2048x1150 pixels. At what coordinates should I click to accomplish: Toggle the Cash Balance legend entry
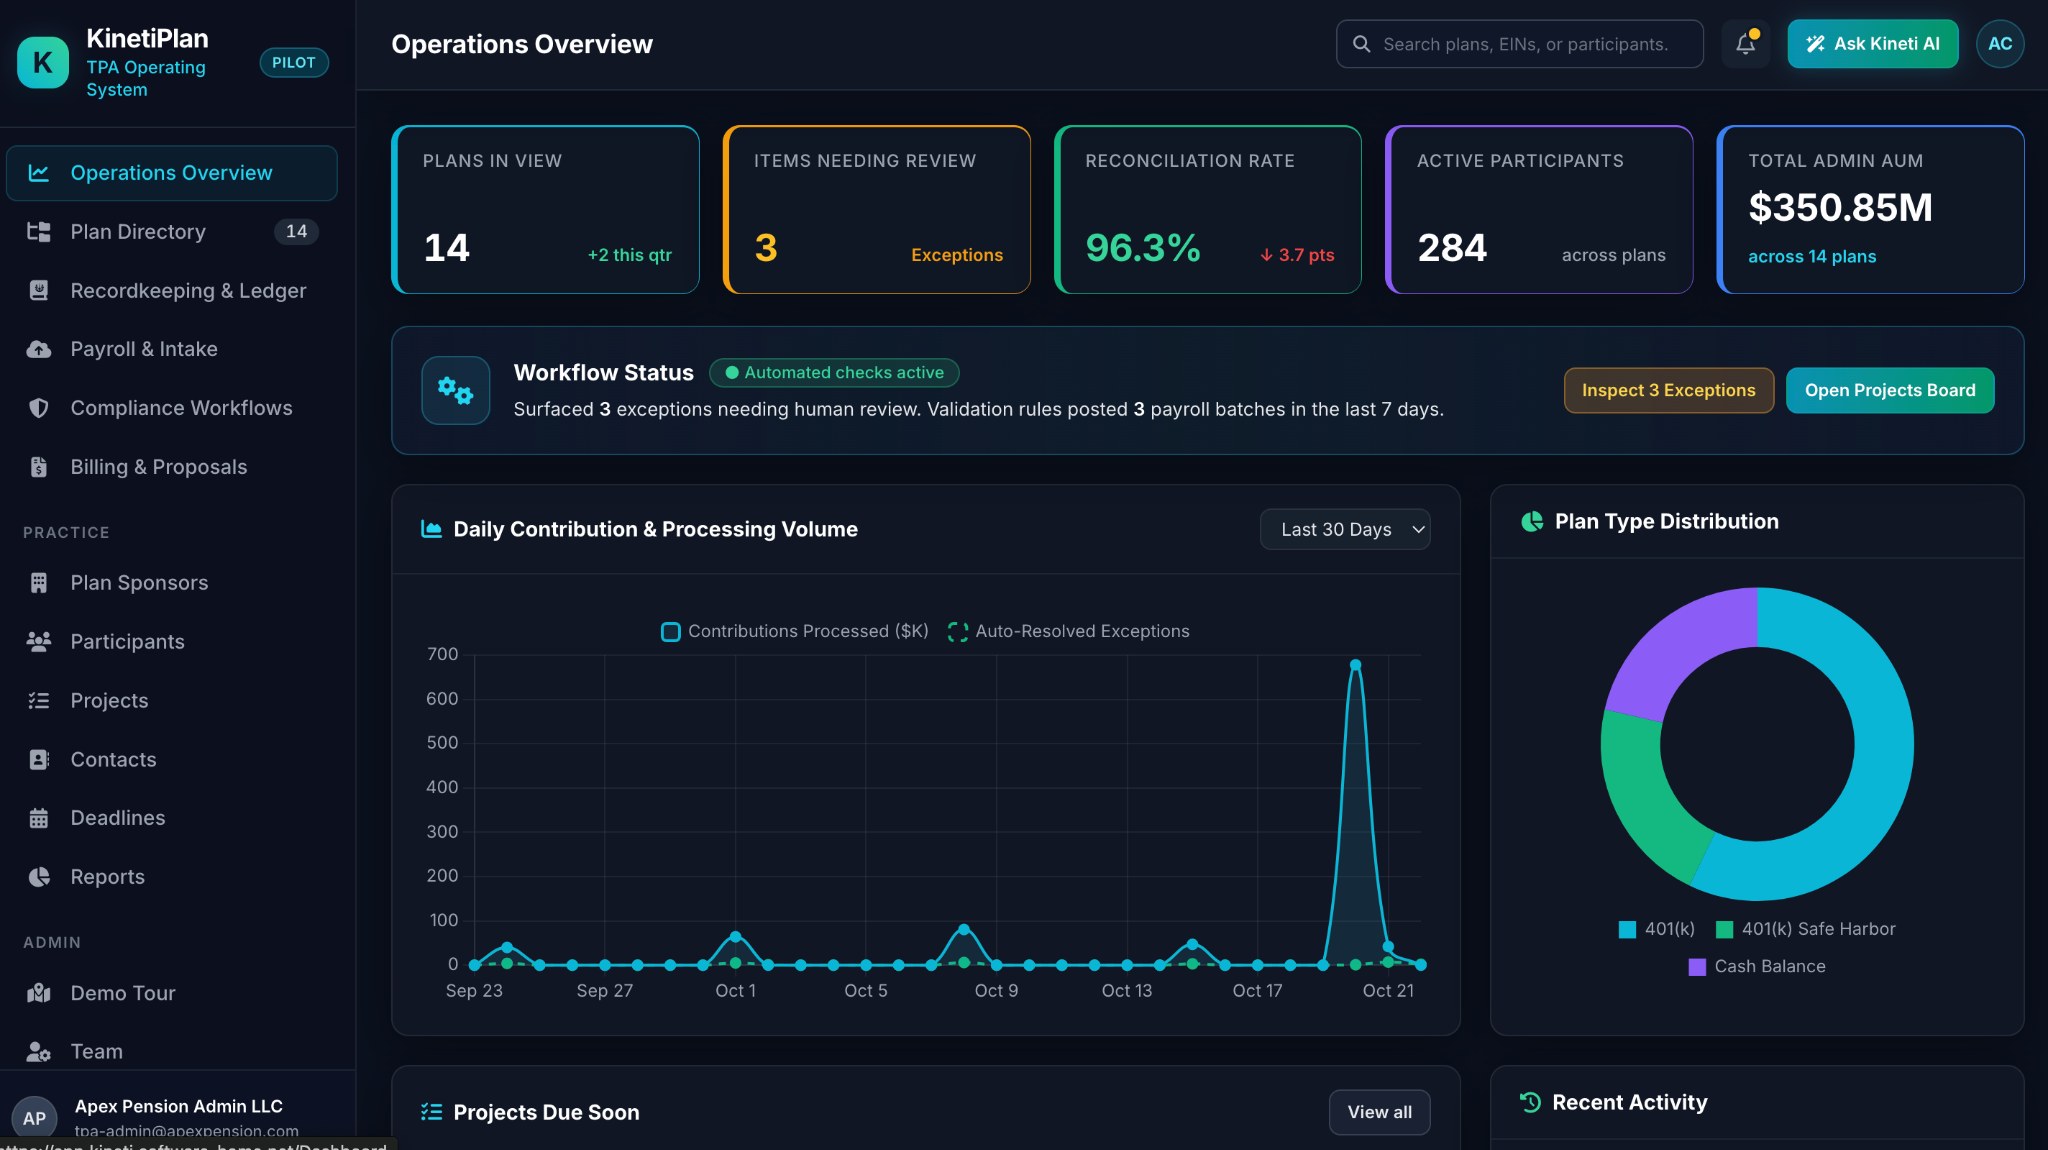pos(1757,966)
